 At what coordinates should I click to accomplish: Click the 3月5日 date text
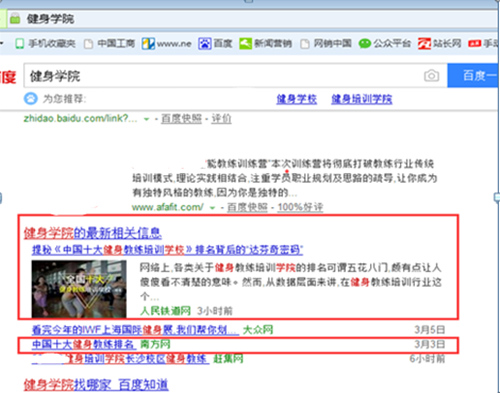click(x=429, y=330)
